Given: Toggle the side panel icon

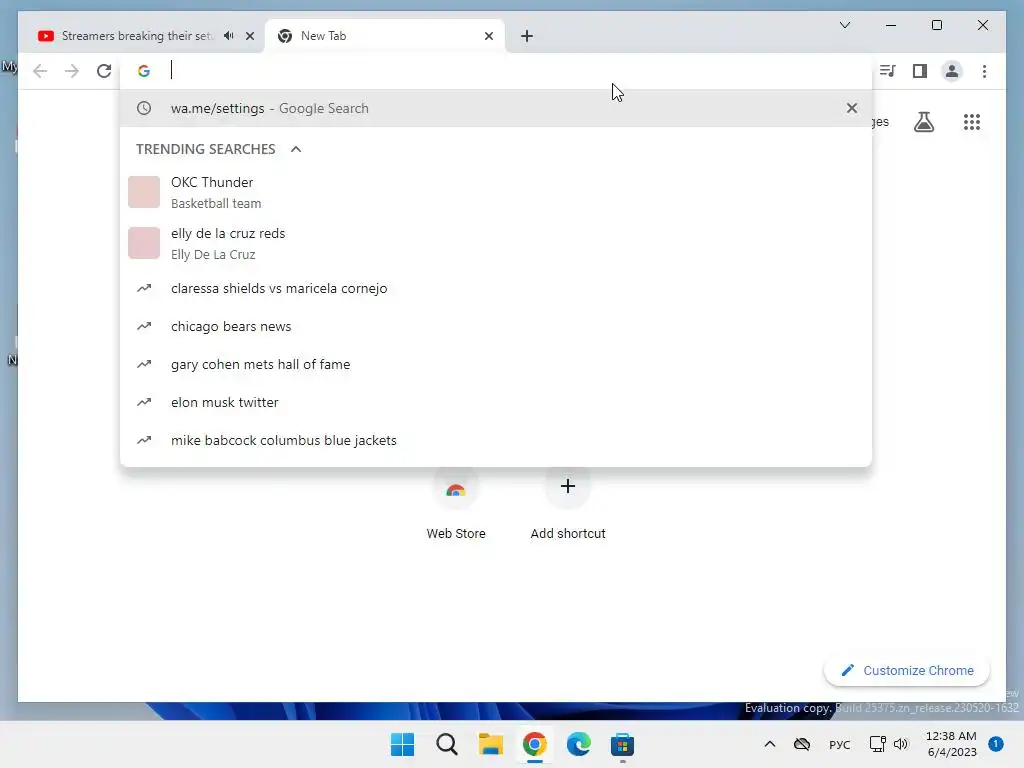Looking at the screenshot, I should point(920,71).
